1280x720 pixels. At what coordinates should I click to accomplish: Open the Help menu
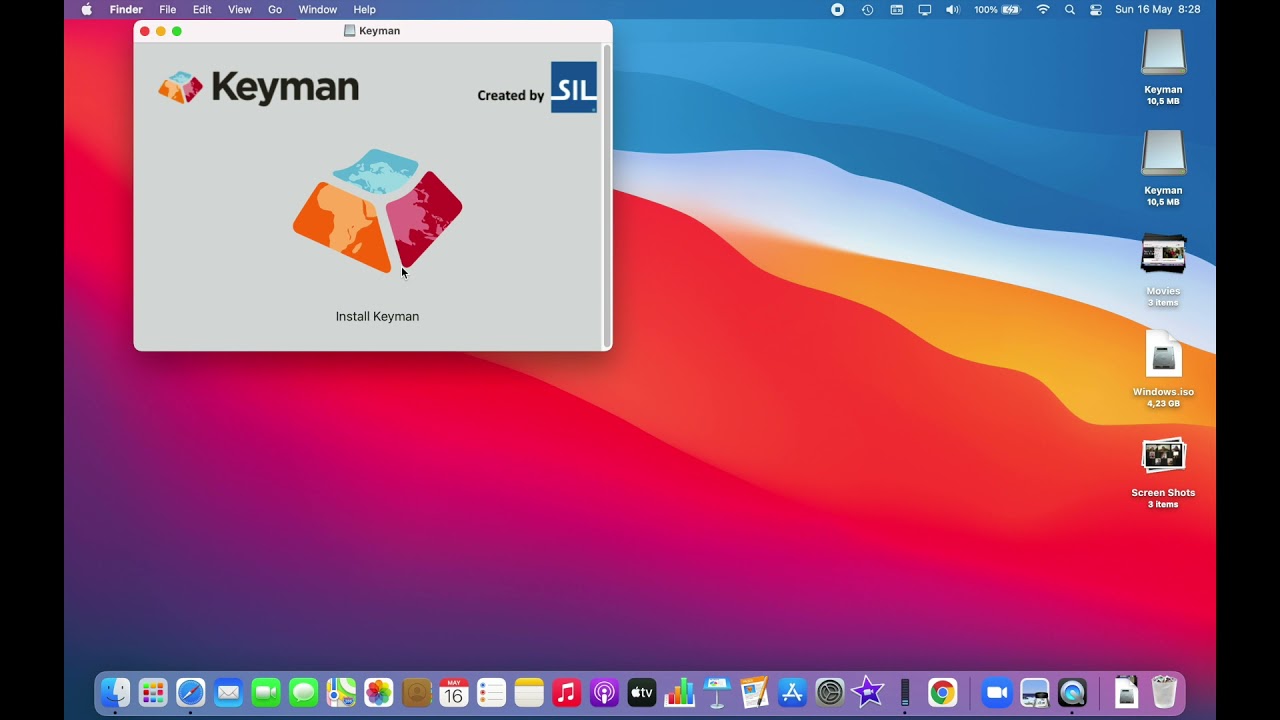(x=364, y=10)
